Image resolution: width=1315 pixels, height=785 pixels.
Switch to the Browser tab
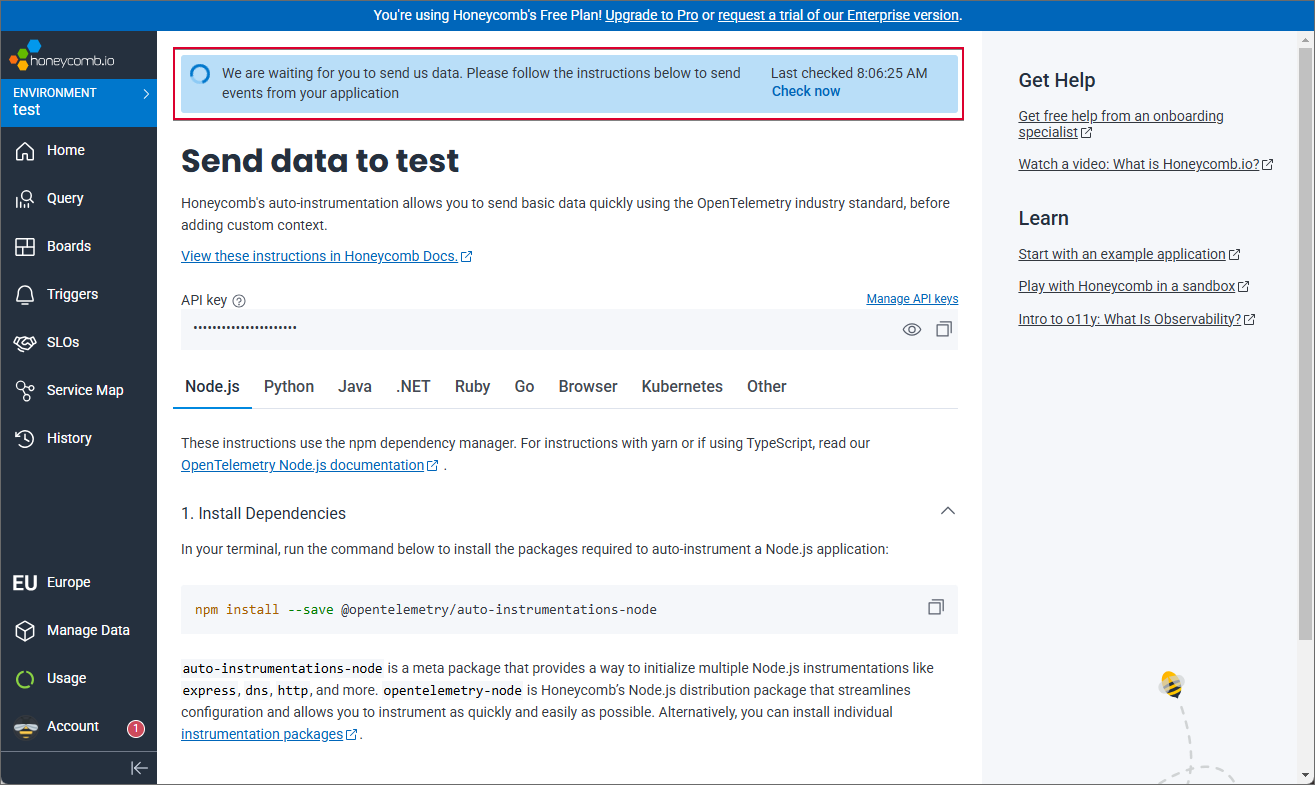point(588,387)
